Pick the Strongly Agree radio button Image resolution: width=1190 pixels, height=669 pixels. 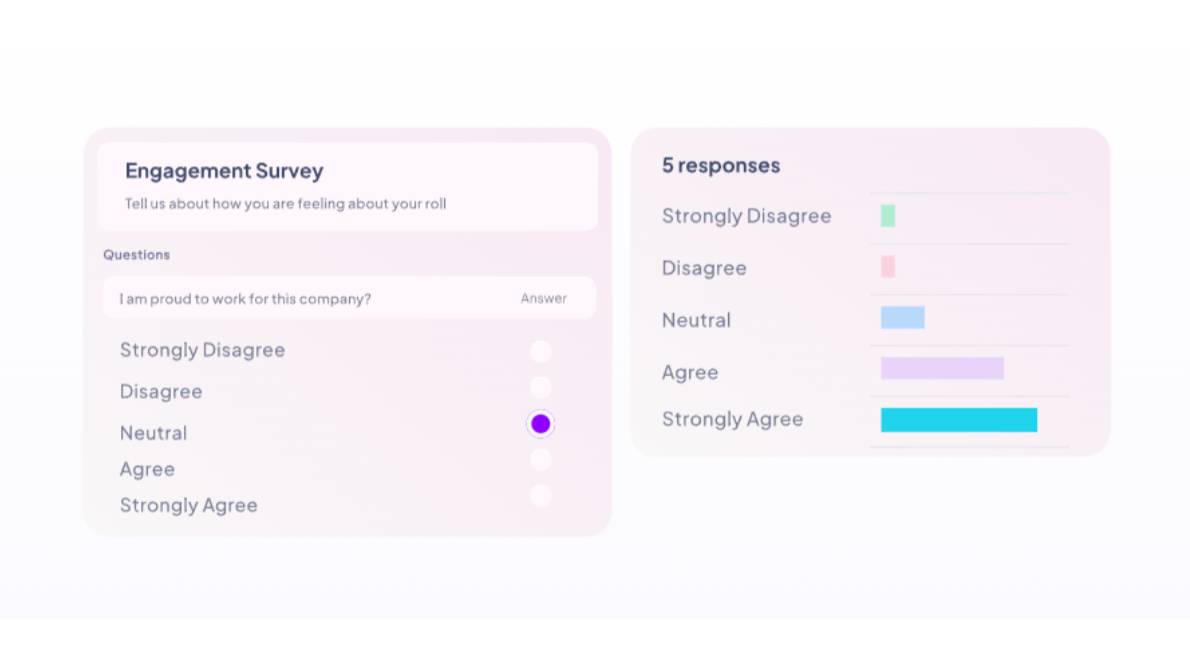point(541,496)
